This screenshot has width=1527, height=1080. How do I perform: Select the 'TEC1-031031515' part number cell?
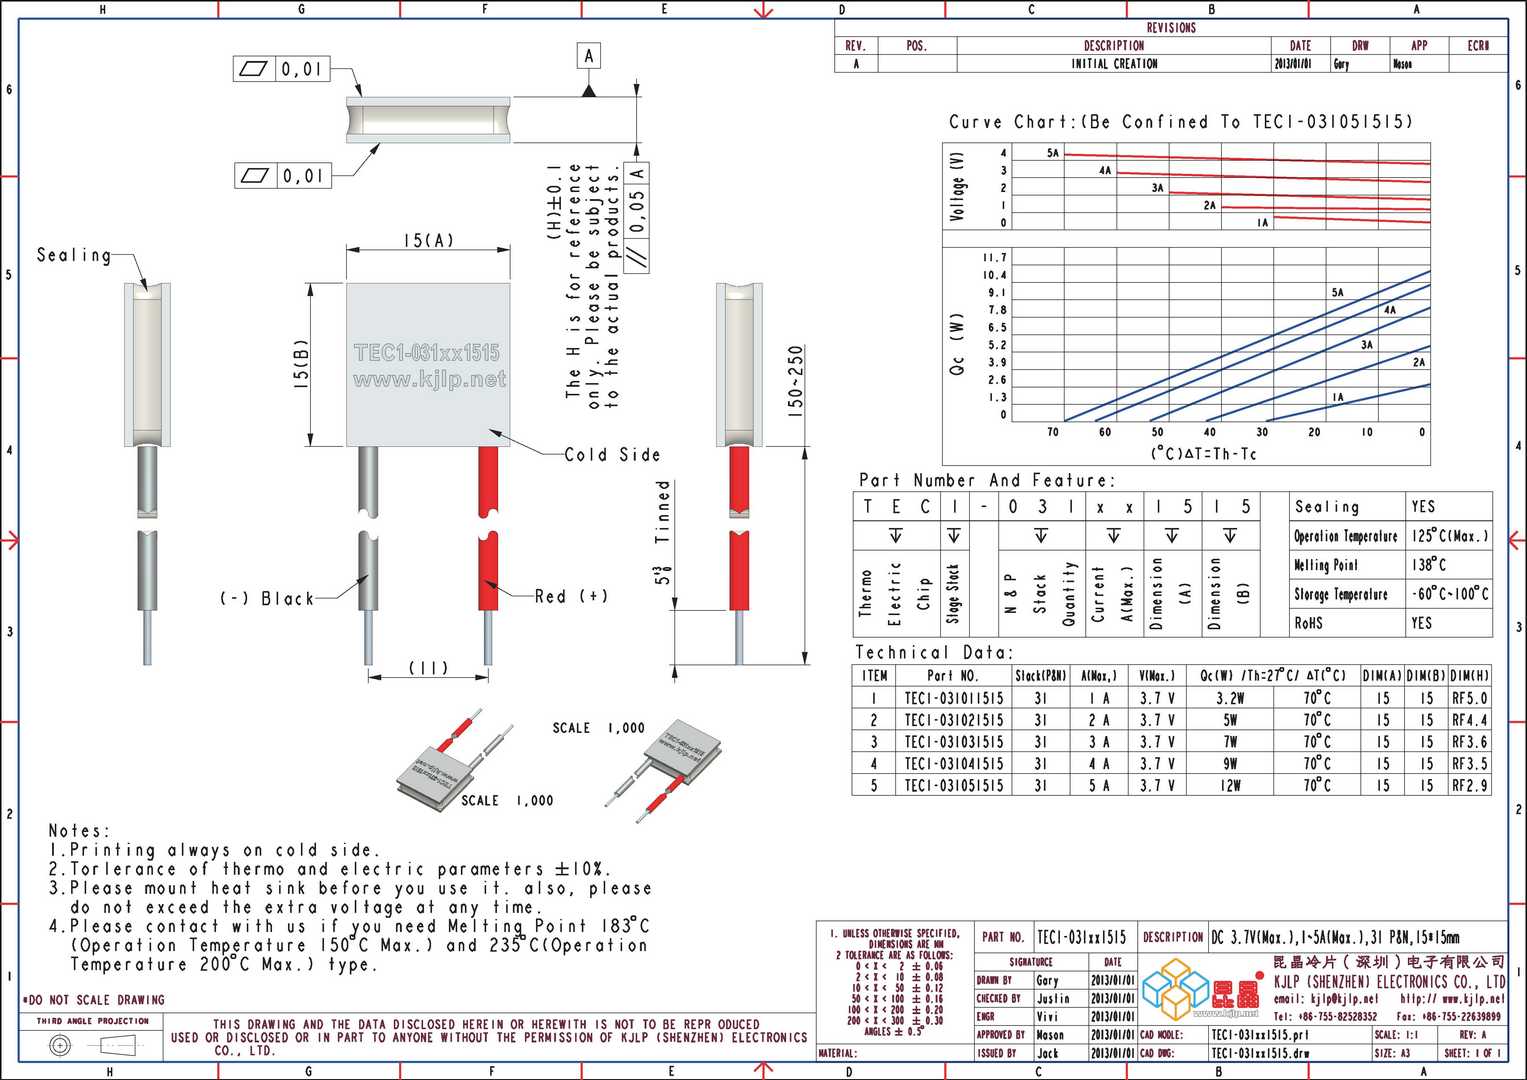(x=954, y=742)
